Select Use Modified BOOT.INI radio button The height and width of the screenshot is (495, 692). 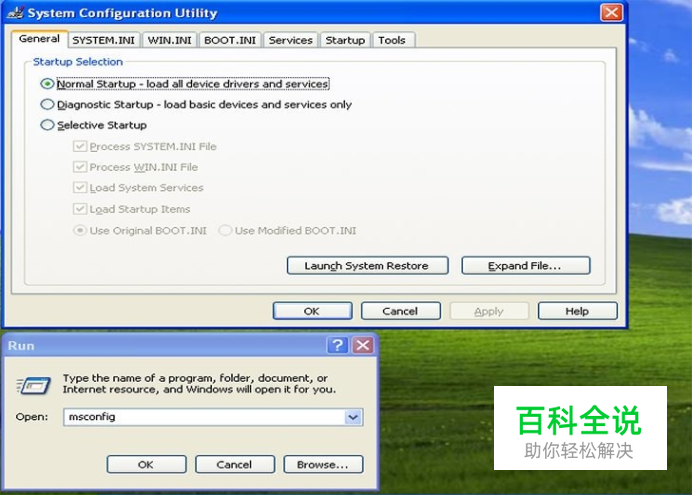pyautogui.click(x=225, y=230)
